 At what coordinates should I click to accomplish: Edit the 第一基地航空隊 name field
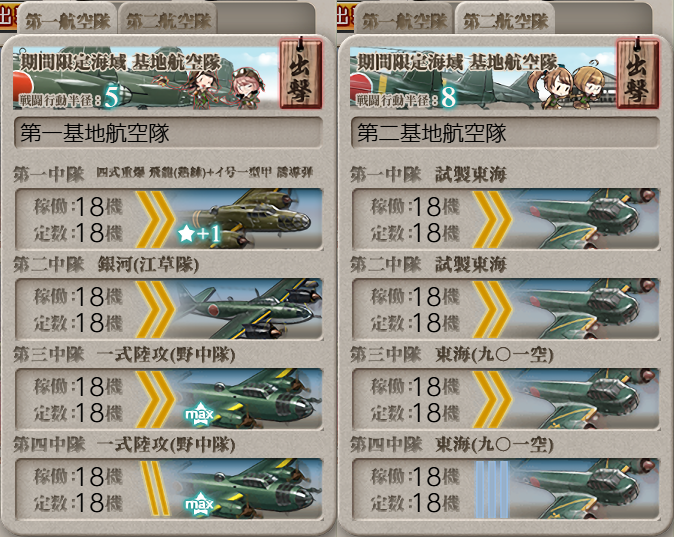[x=168, y=133]
